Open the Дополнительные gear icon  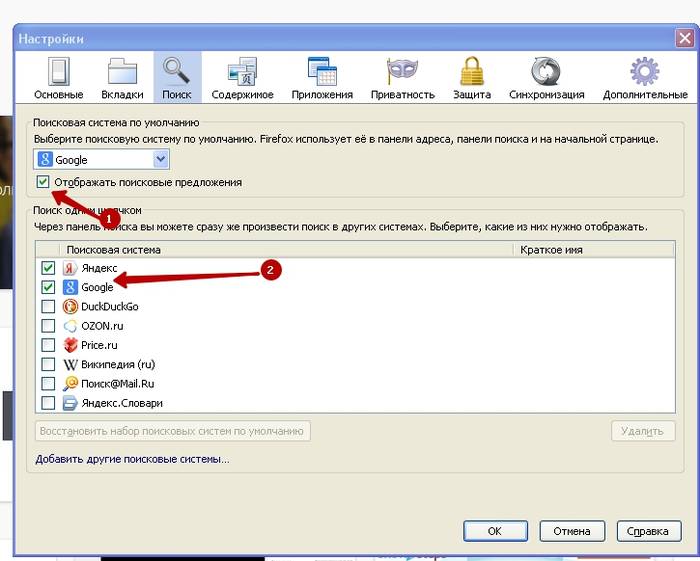[x=643, y=75]
